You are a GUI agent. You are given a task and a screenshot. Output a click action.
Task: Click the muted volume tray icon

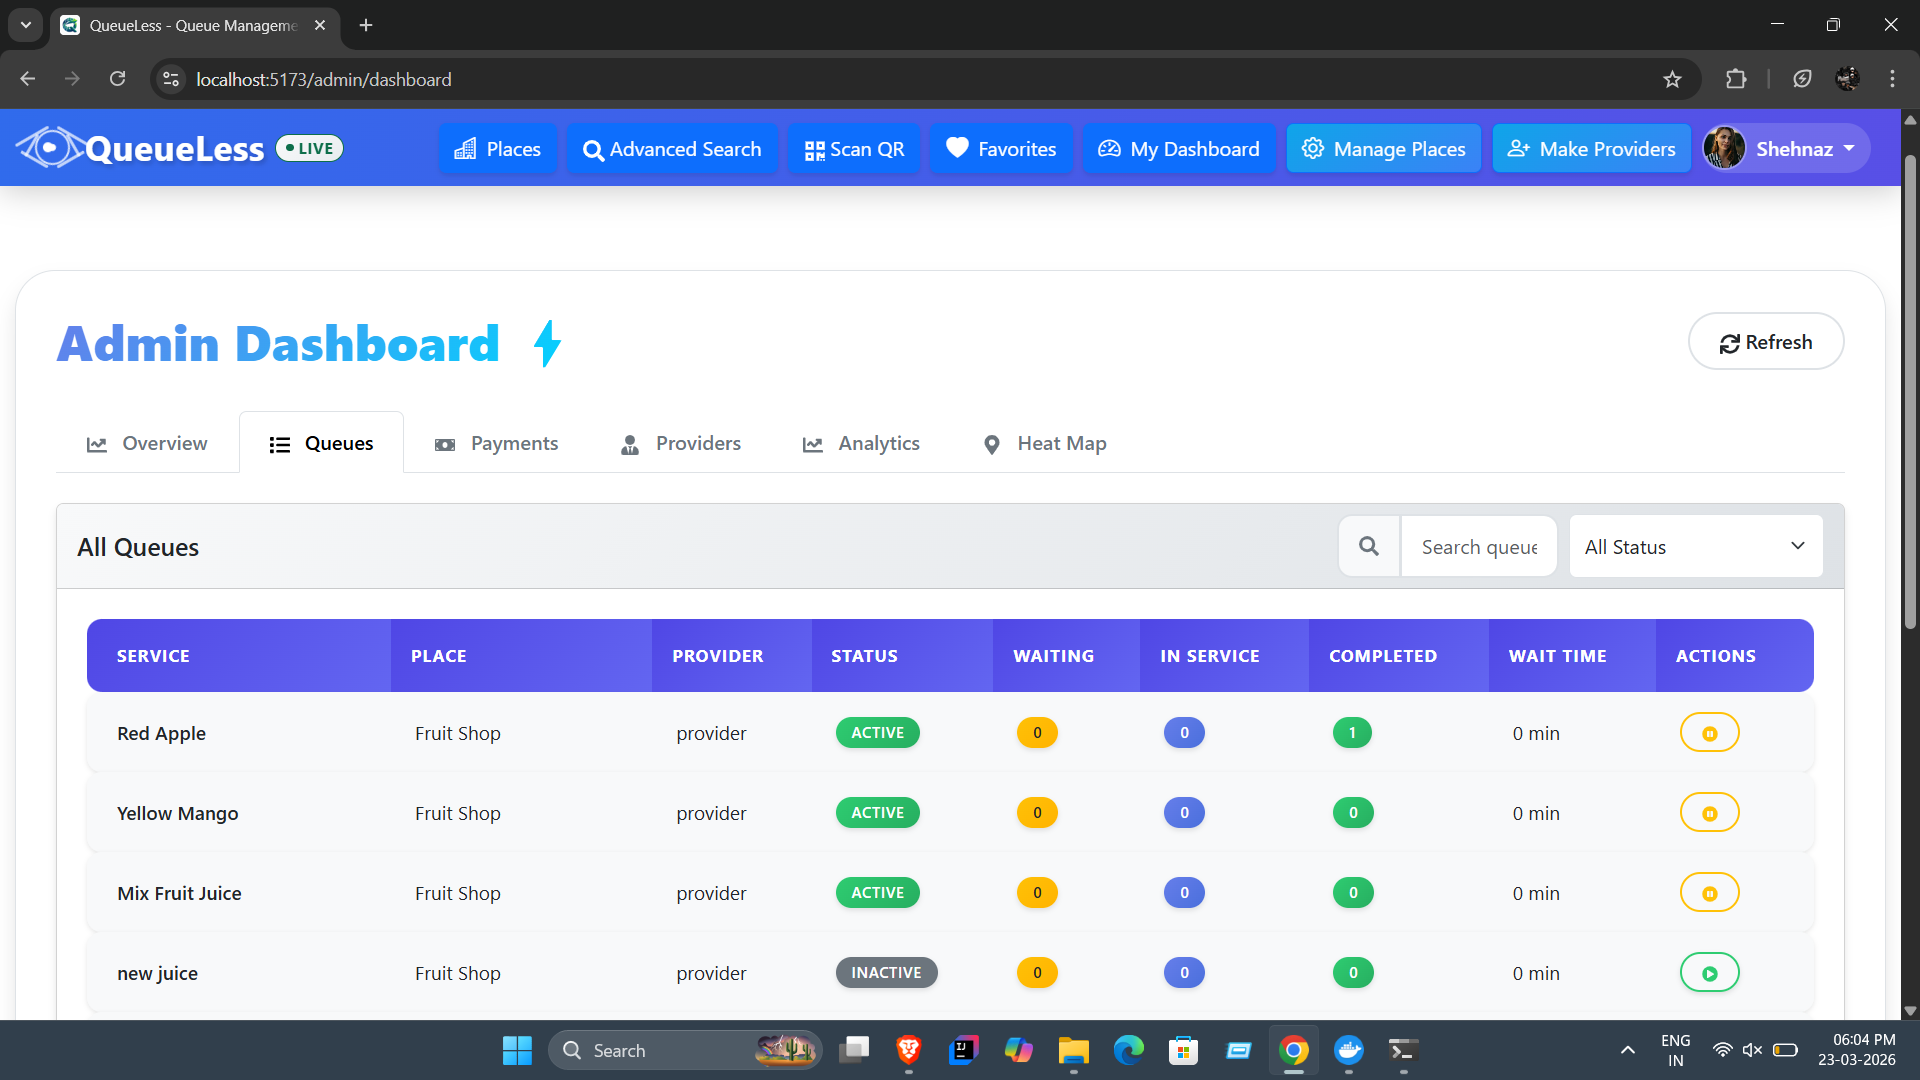1752,1050
